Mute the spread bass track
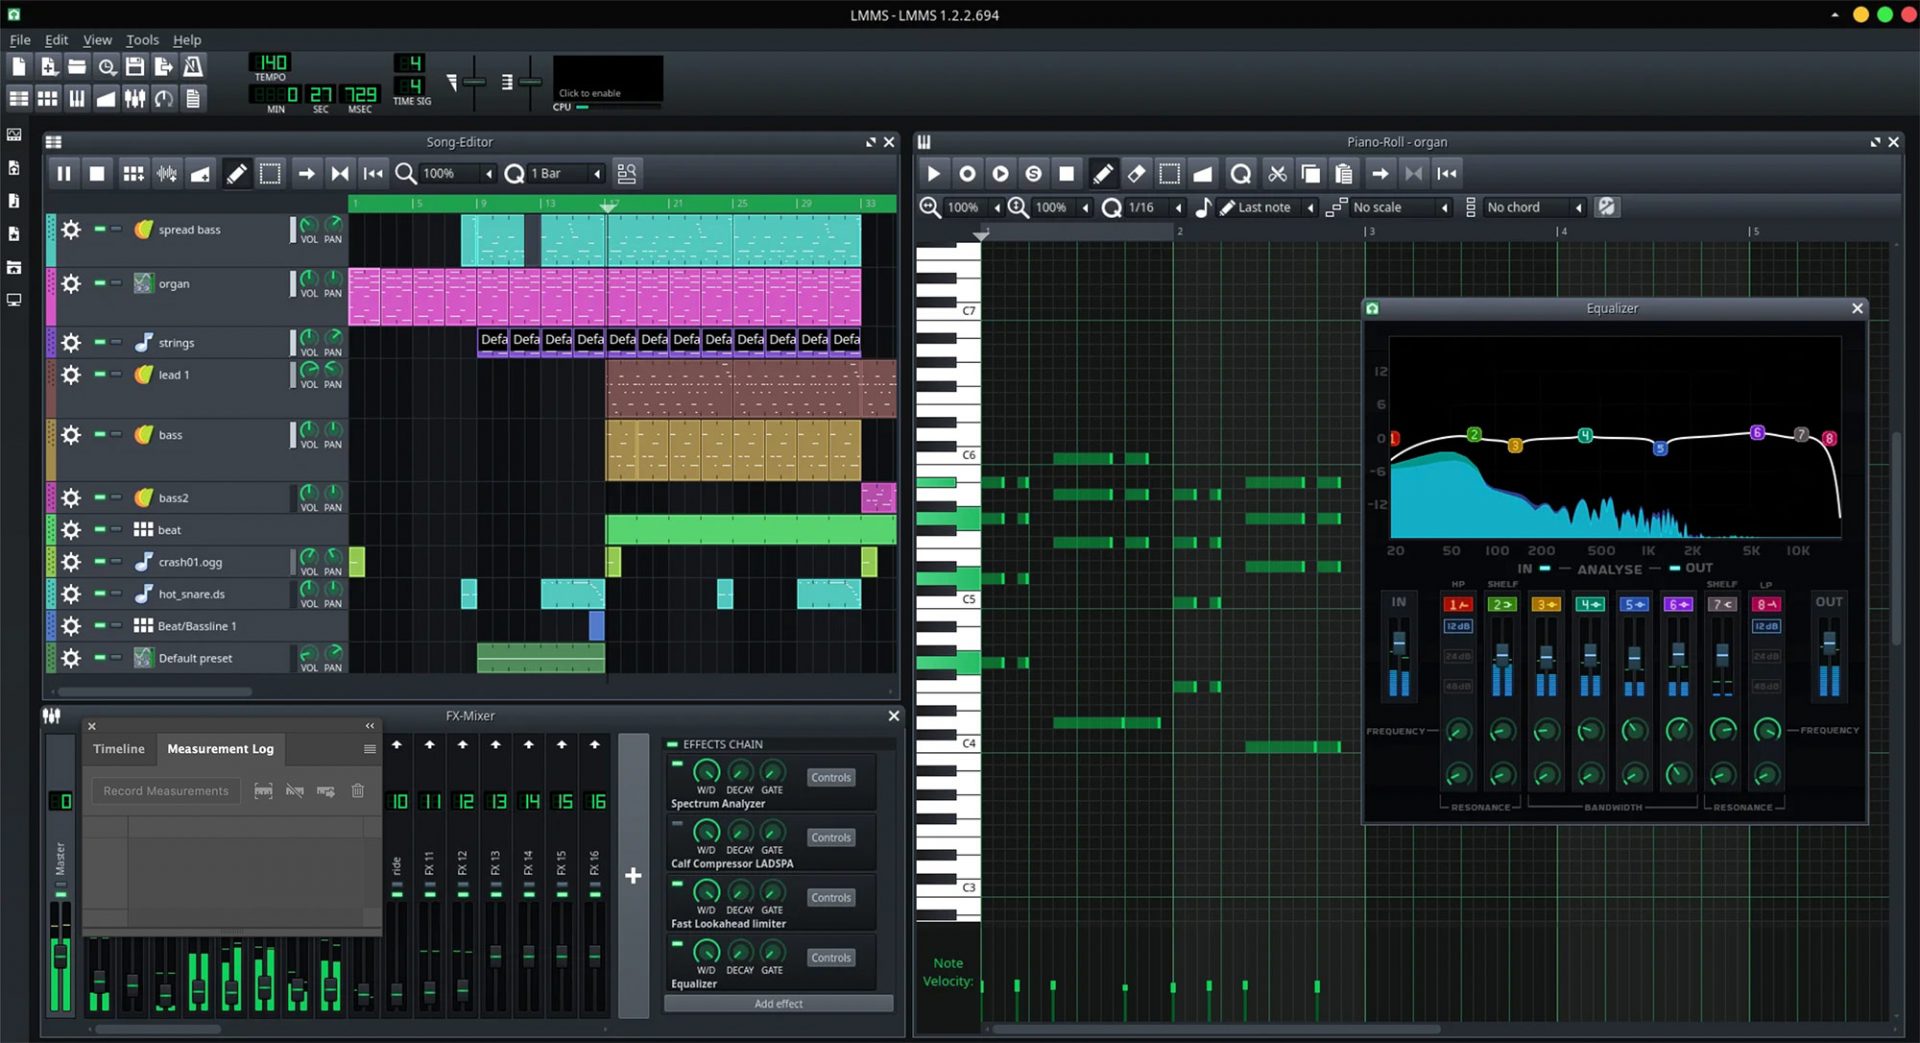 tap(100, 229)
